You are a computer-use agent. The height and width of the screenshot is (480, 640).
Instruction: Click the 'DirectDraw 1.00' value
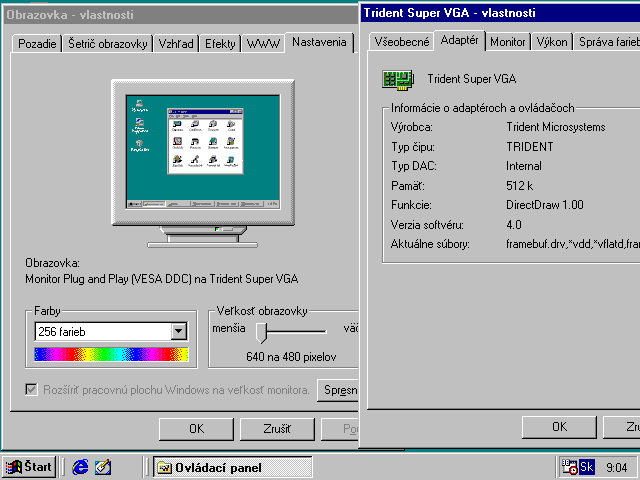point(545,205)
